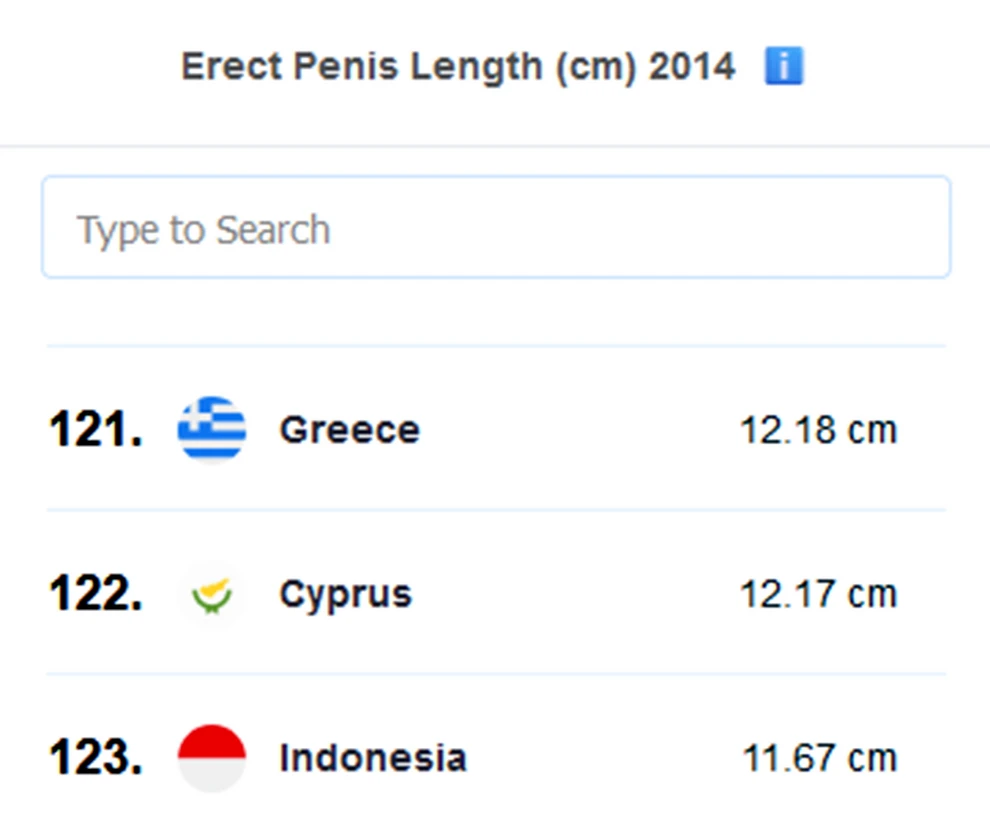Click the Greece flag icon
Viewport: 990px width, 834px height.
(x=212, y=430)
